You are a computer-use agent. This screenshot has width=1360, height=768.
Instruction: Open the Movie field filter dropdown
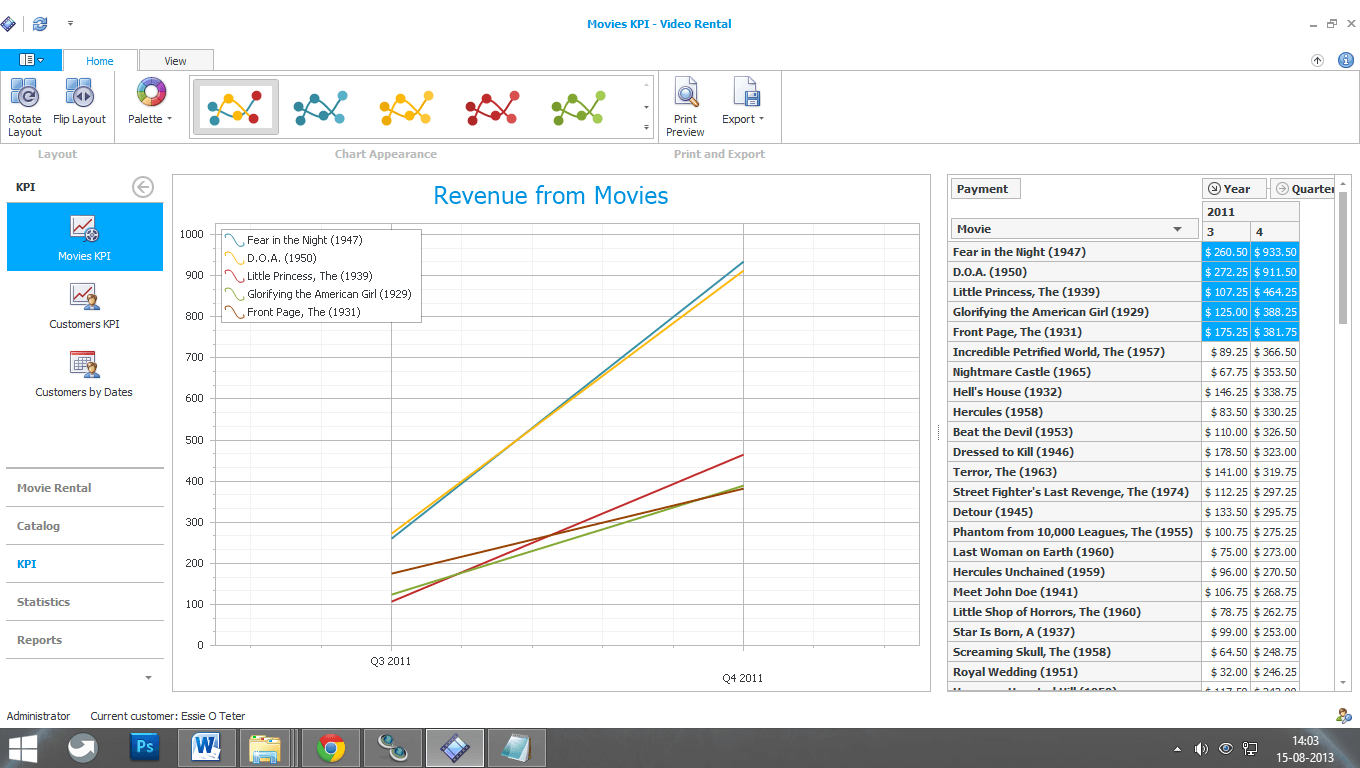pos(1177,229)
